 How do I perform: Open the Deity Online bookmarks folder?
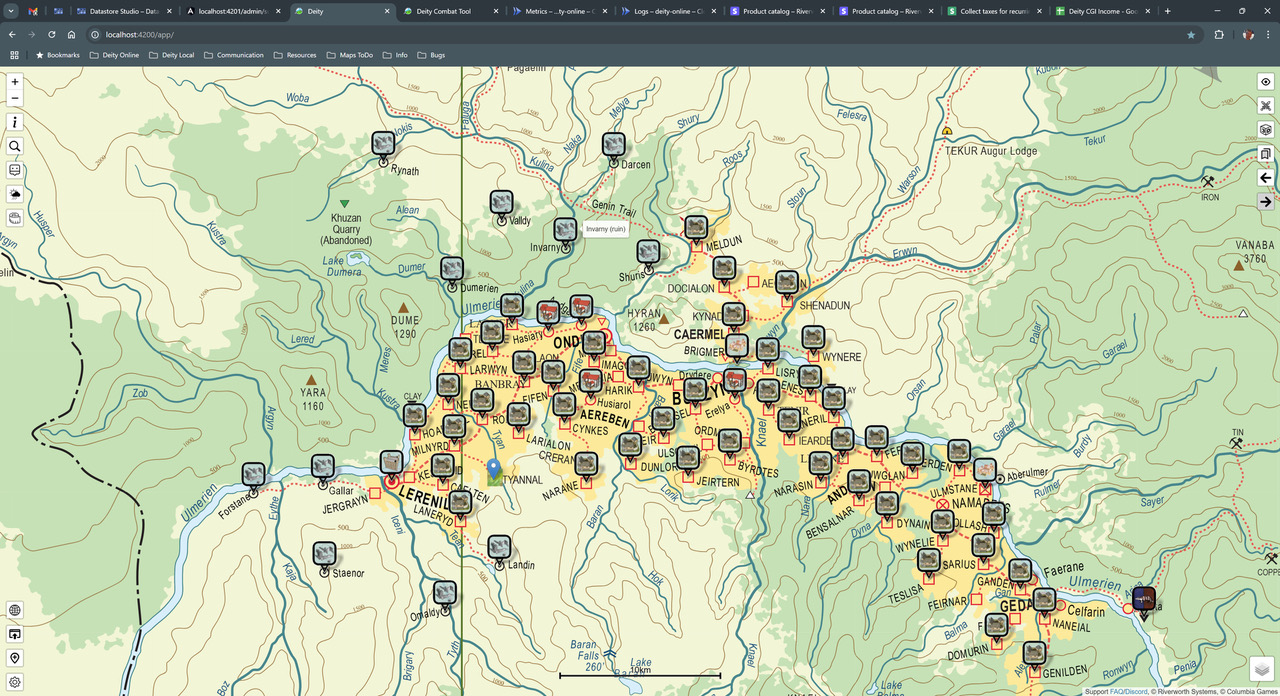pyautogui.click(x=114, y=55)
